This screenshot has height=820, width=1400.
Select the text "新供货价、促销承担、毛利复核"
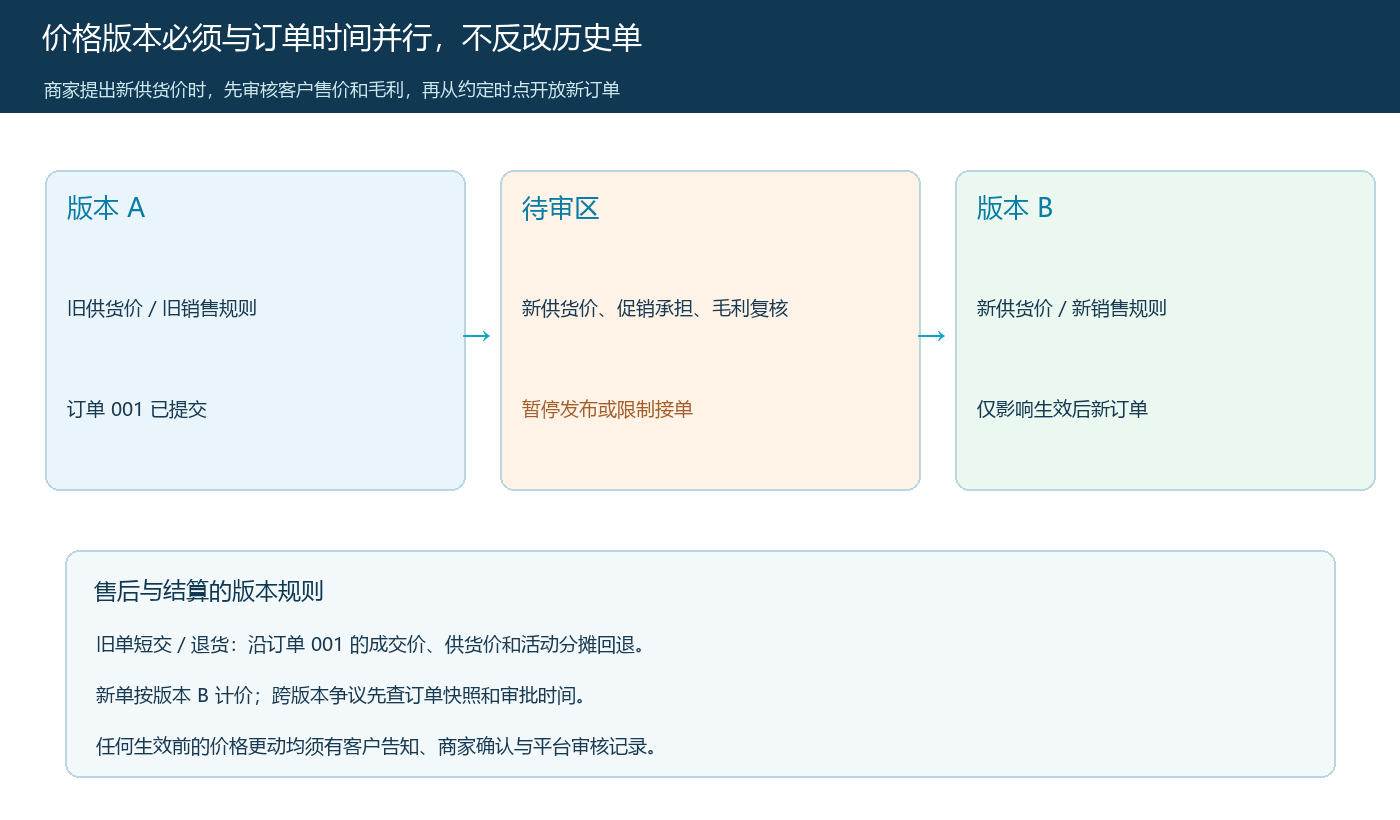pos(655,308)
